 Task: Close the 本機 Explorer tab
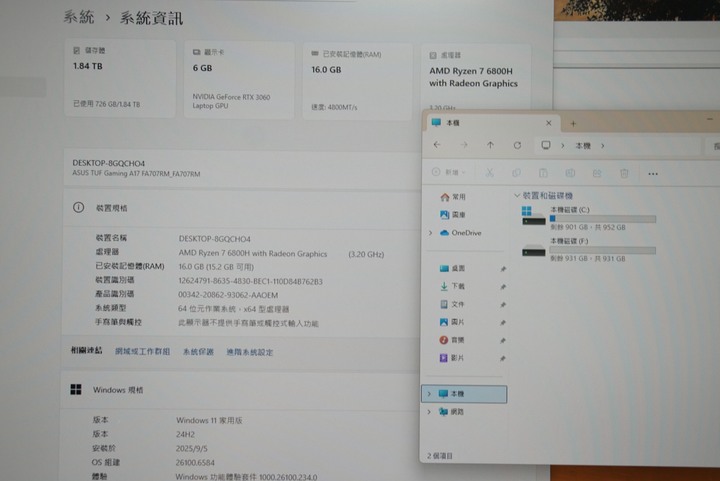click(548, 123)
